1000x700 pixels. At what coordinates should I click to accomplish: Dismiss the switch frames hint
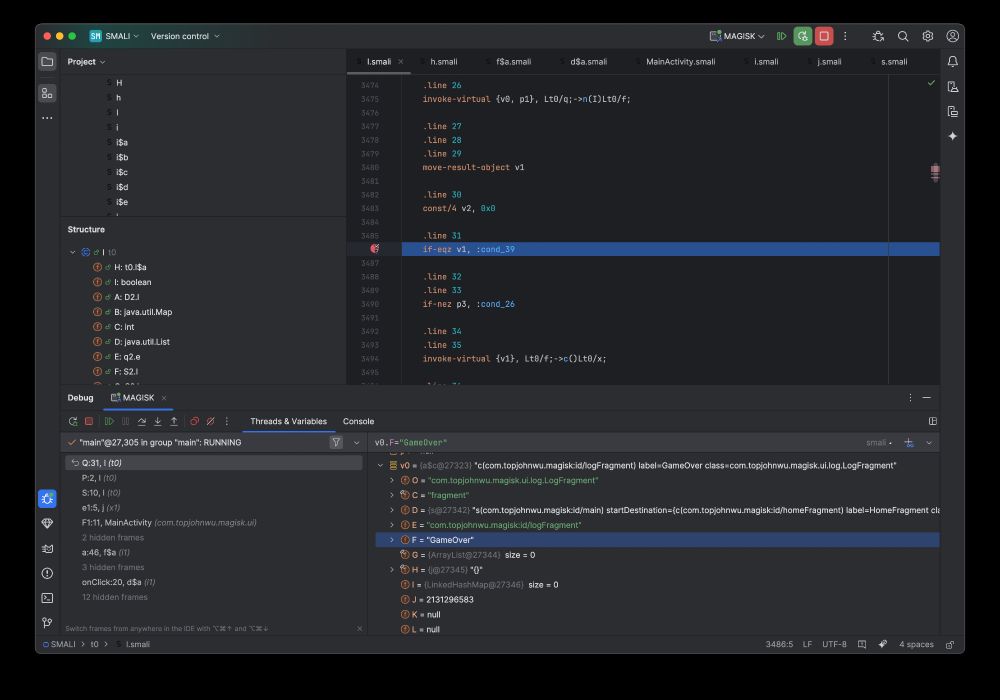tap(359, 629)
